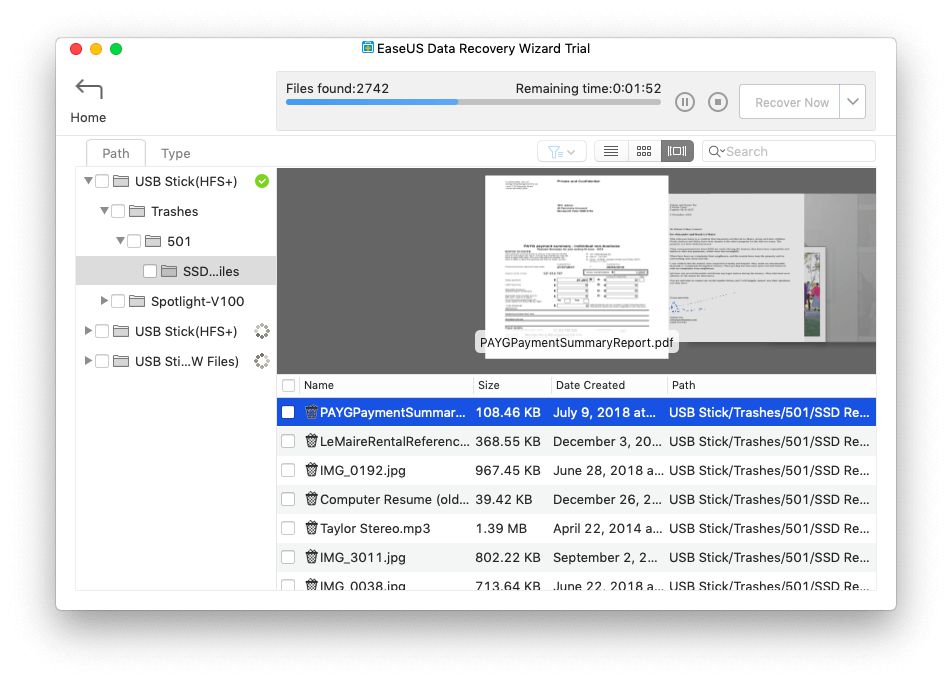
Task: Check the Taylor Stereo.mp3 file checkbox
Action: click(x=288, y=528)
